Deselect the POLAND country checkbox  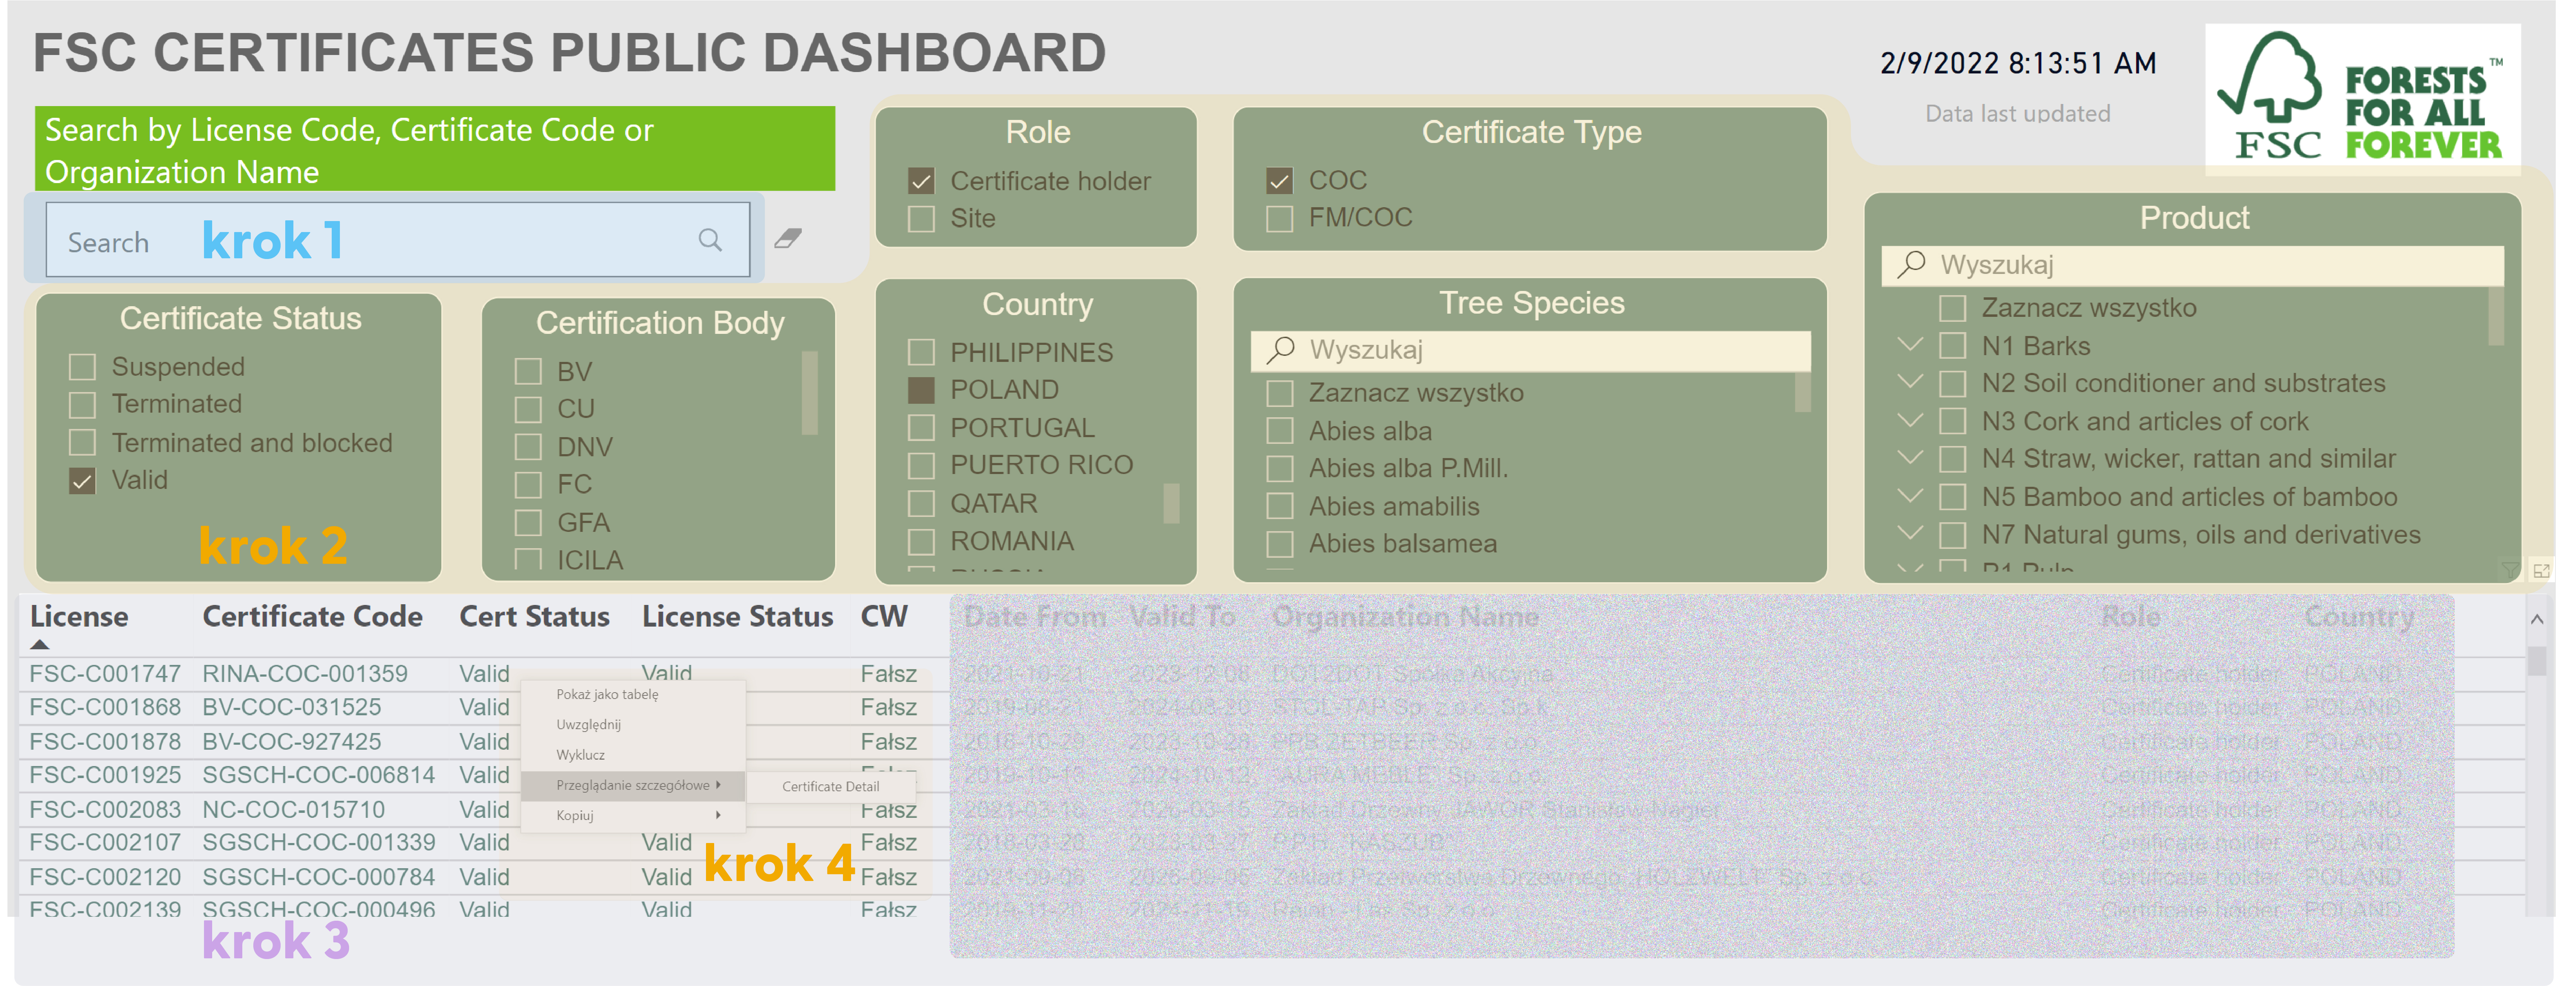pyautogui.click(x=921, y=390)
